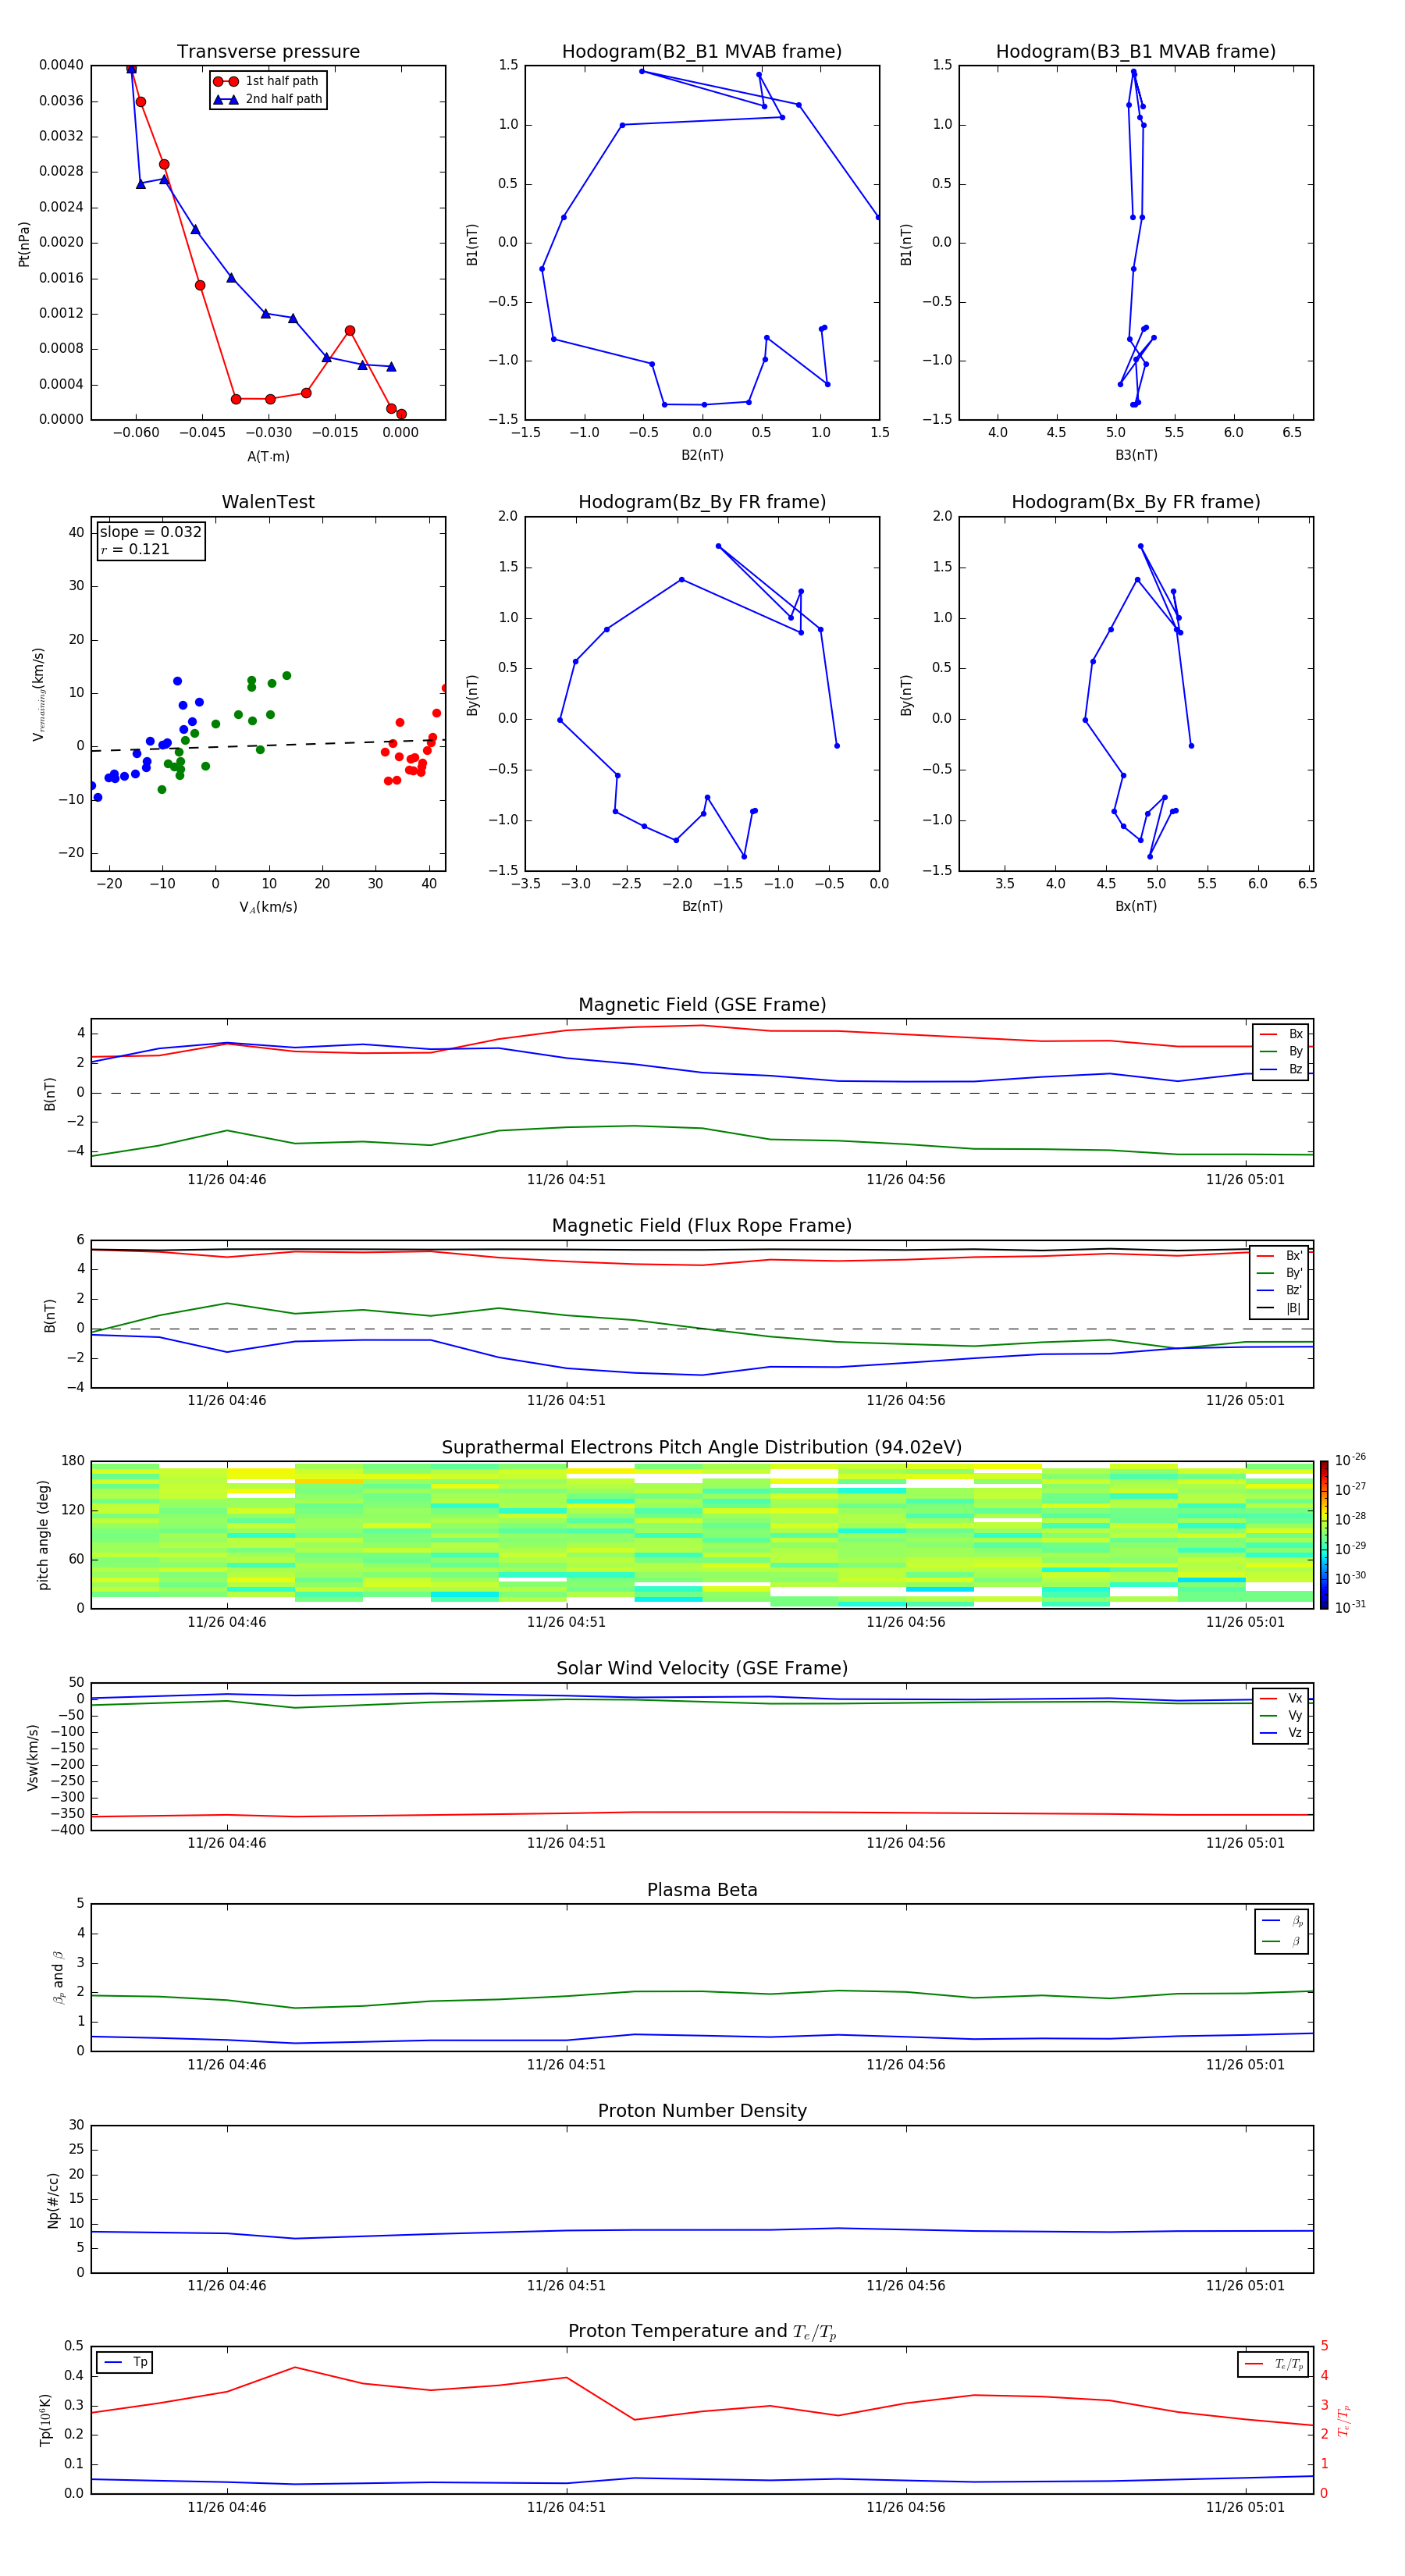Click the 'B3(nT)' x-axis label
The height and width of the screenshot is (2576, 1405).
1136,455
